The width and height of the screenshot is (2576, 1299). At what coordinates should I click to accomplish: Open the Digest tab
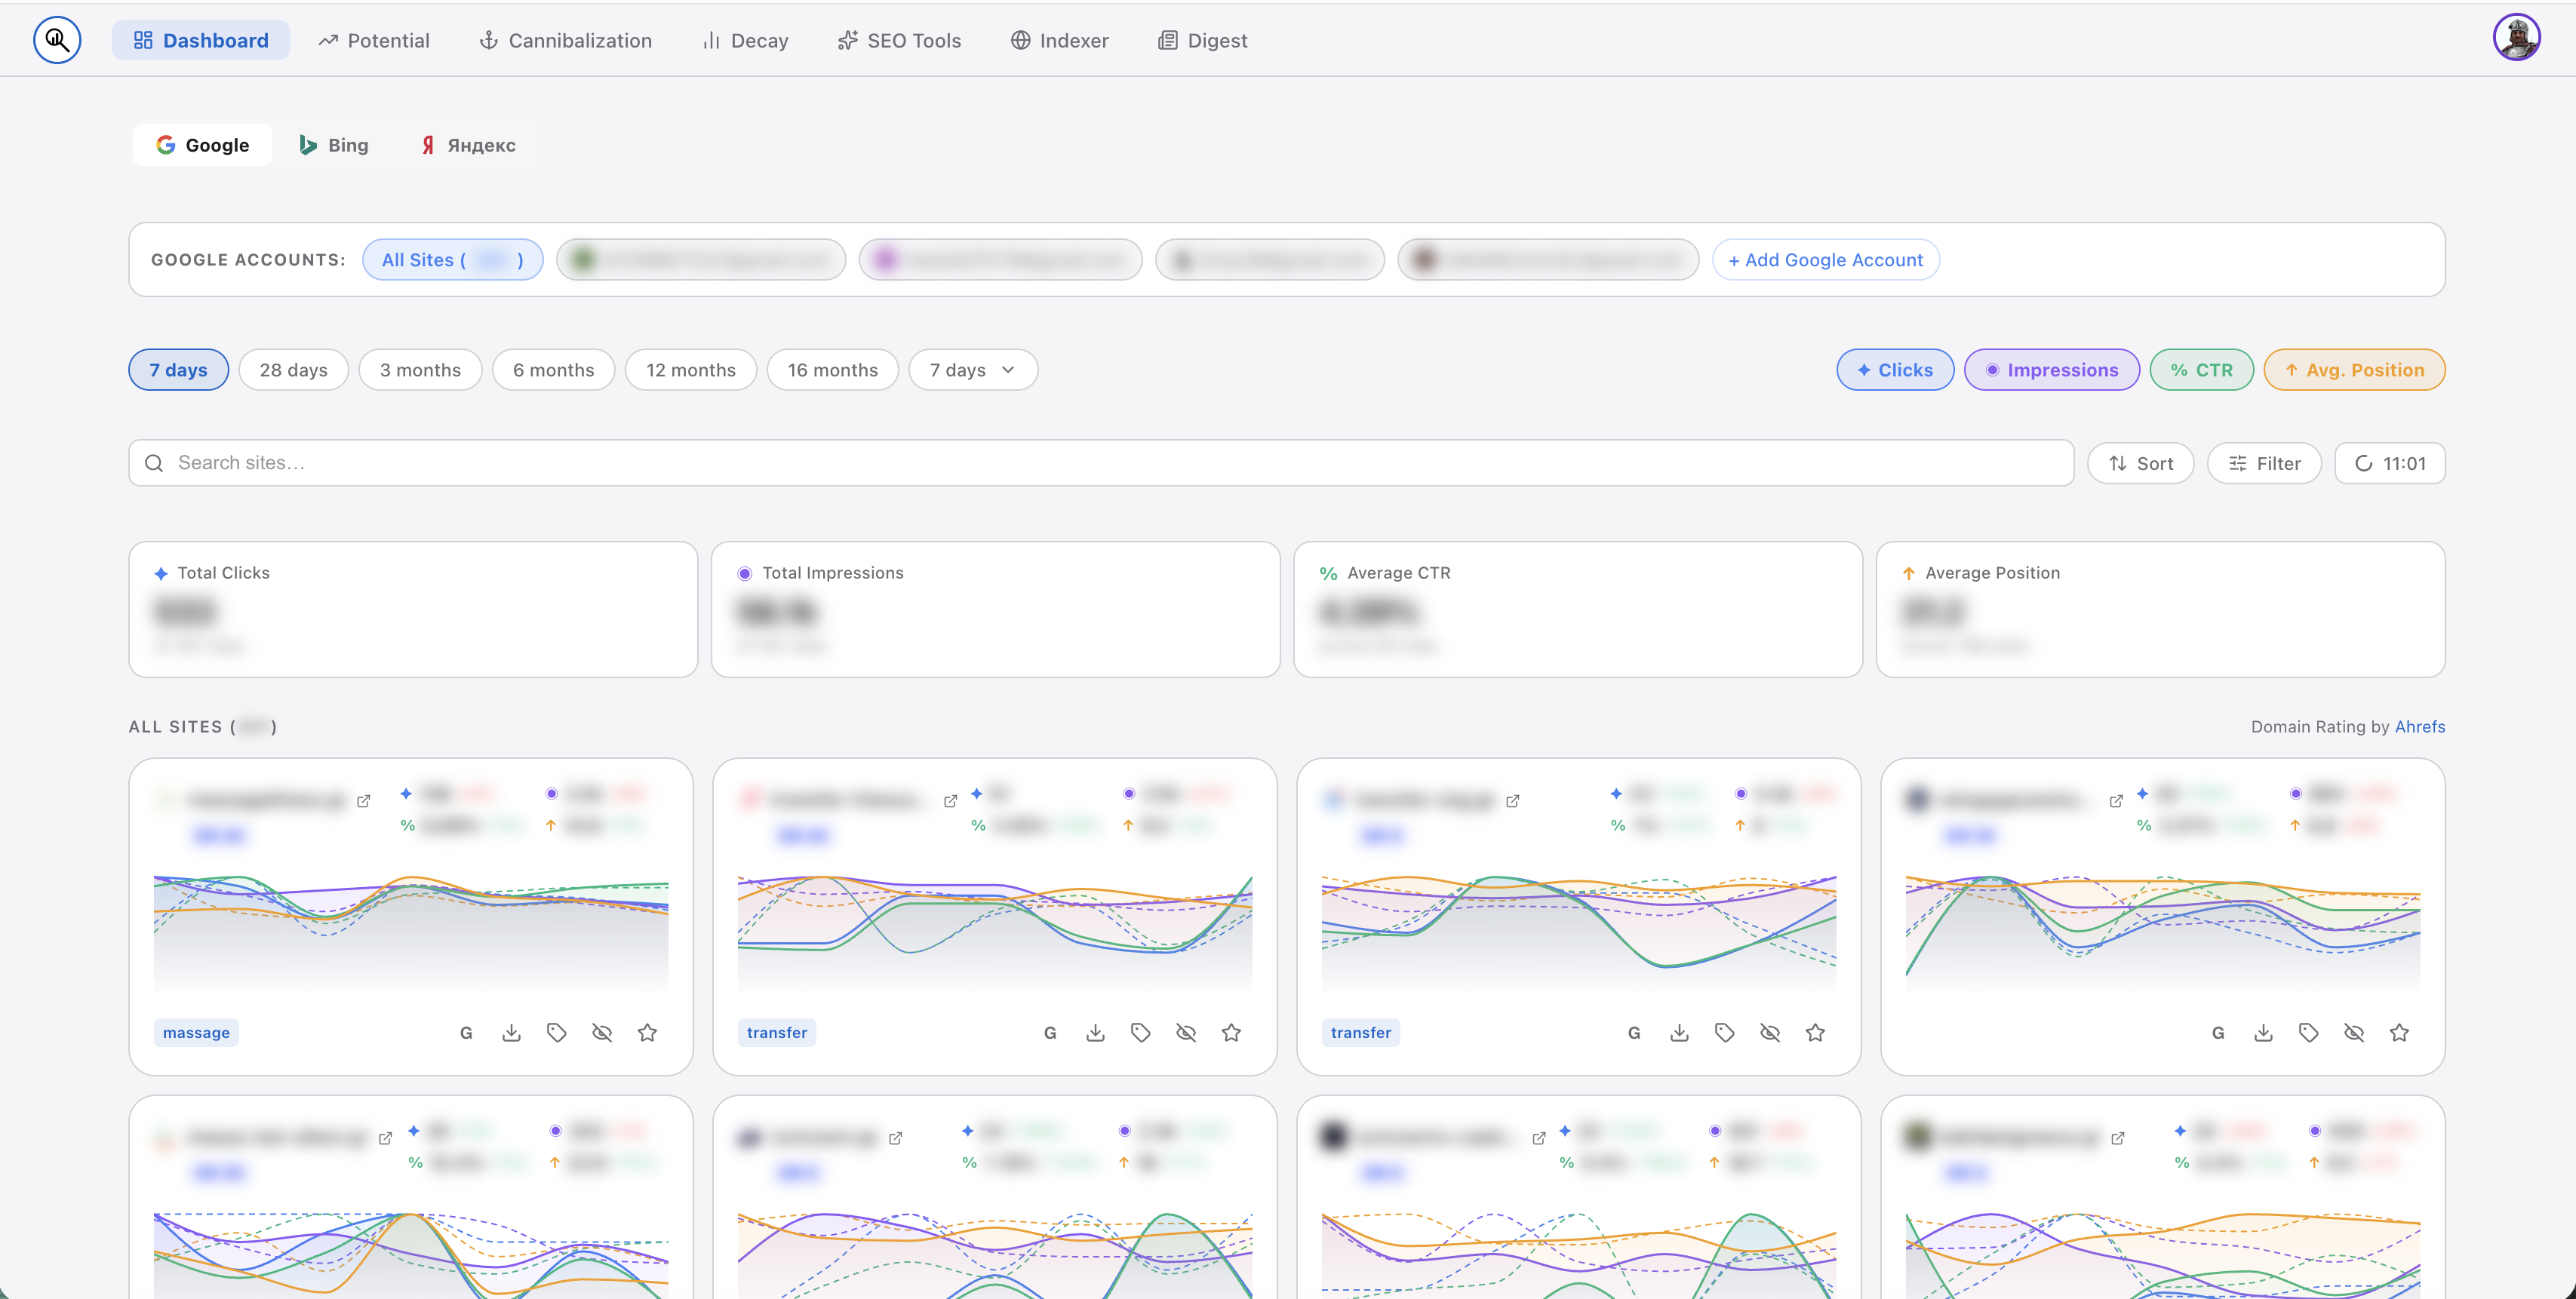pyautogui.click(x=1203, y=40)
